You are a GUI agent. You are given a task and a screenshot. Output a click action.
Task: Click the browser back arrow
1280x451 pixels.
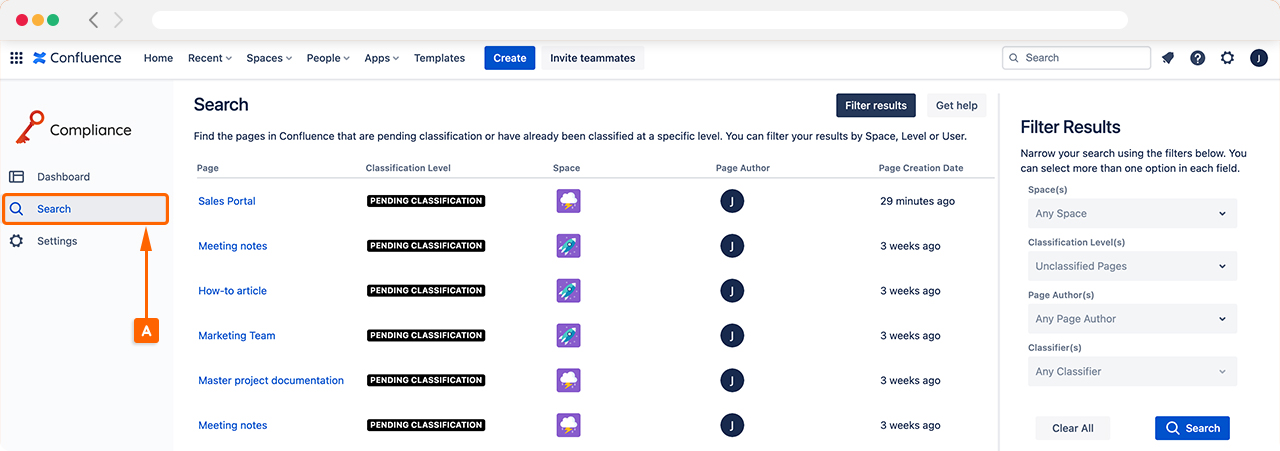94,20
